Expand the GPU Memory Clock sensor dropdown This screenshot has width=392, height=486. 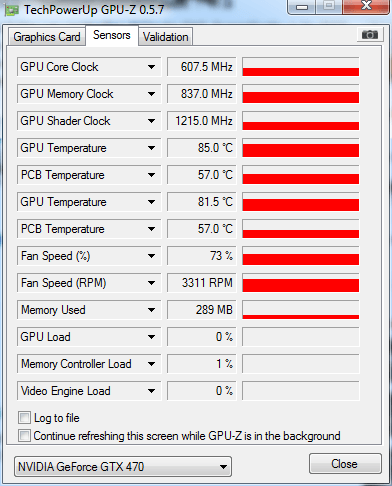(x=151, y=94)
